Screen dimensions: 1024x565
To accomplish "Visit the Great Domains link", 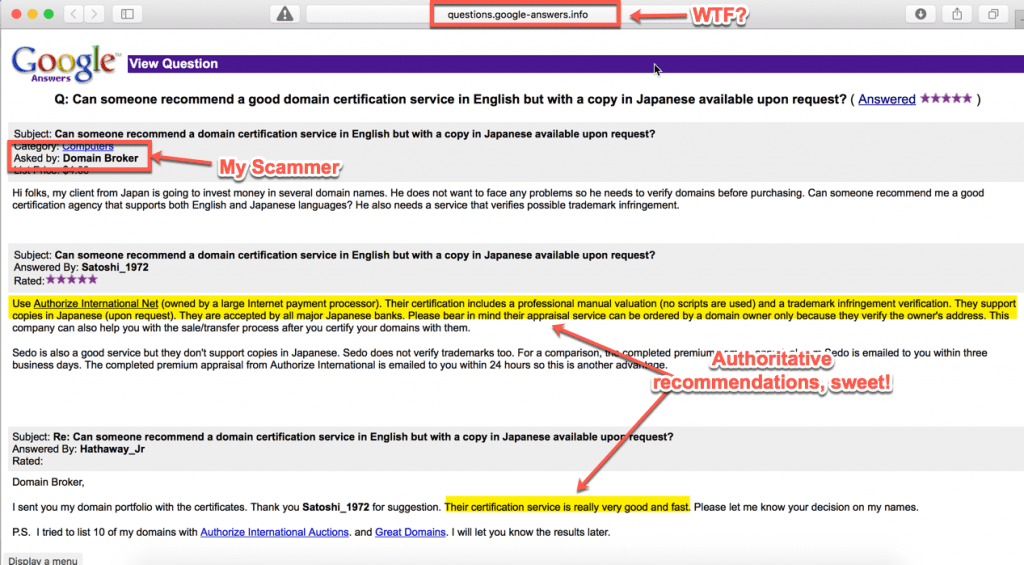I will pos(410,532).
